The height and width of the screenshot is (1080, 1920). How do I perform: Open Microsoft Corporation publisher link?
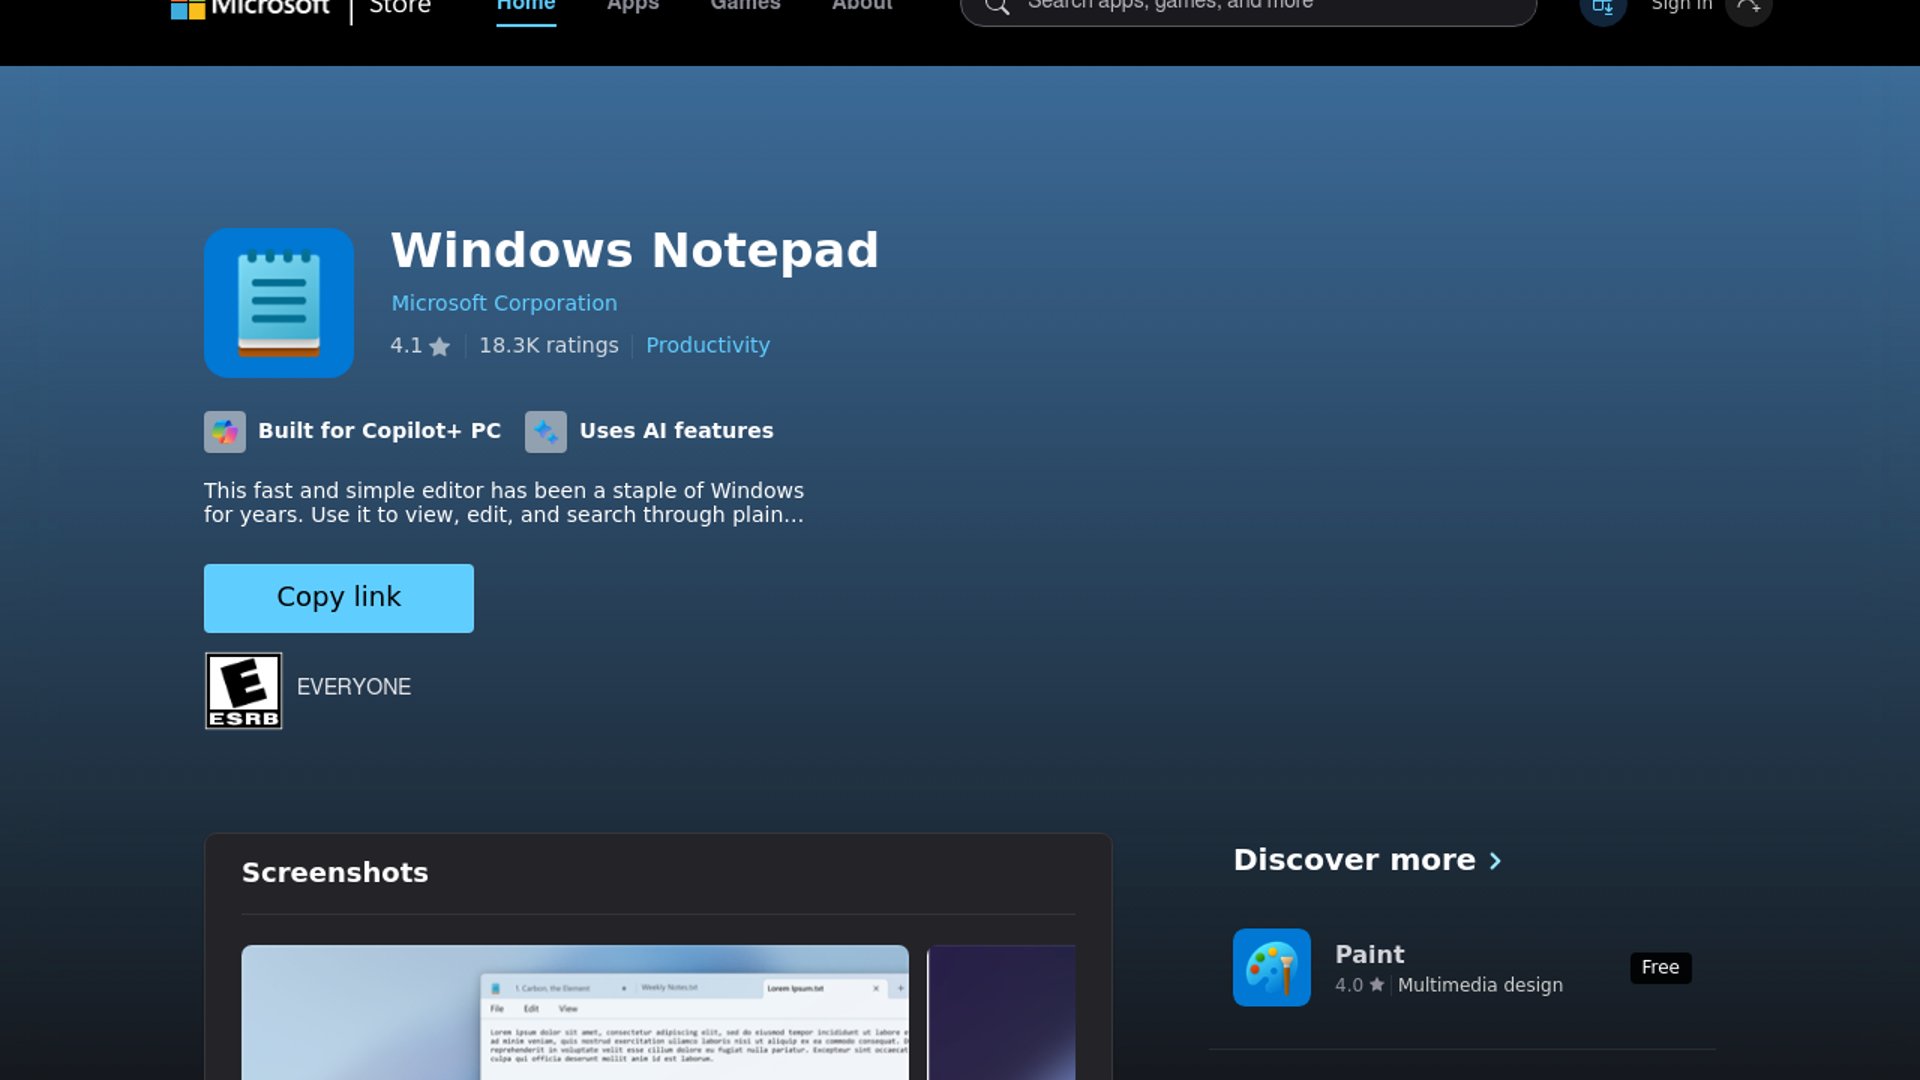[x=504, y=303]
